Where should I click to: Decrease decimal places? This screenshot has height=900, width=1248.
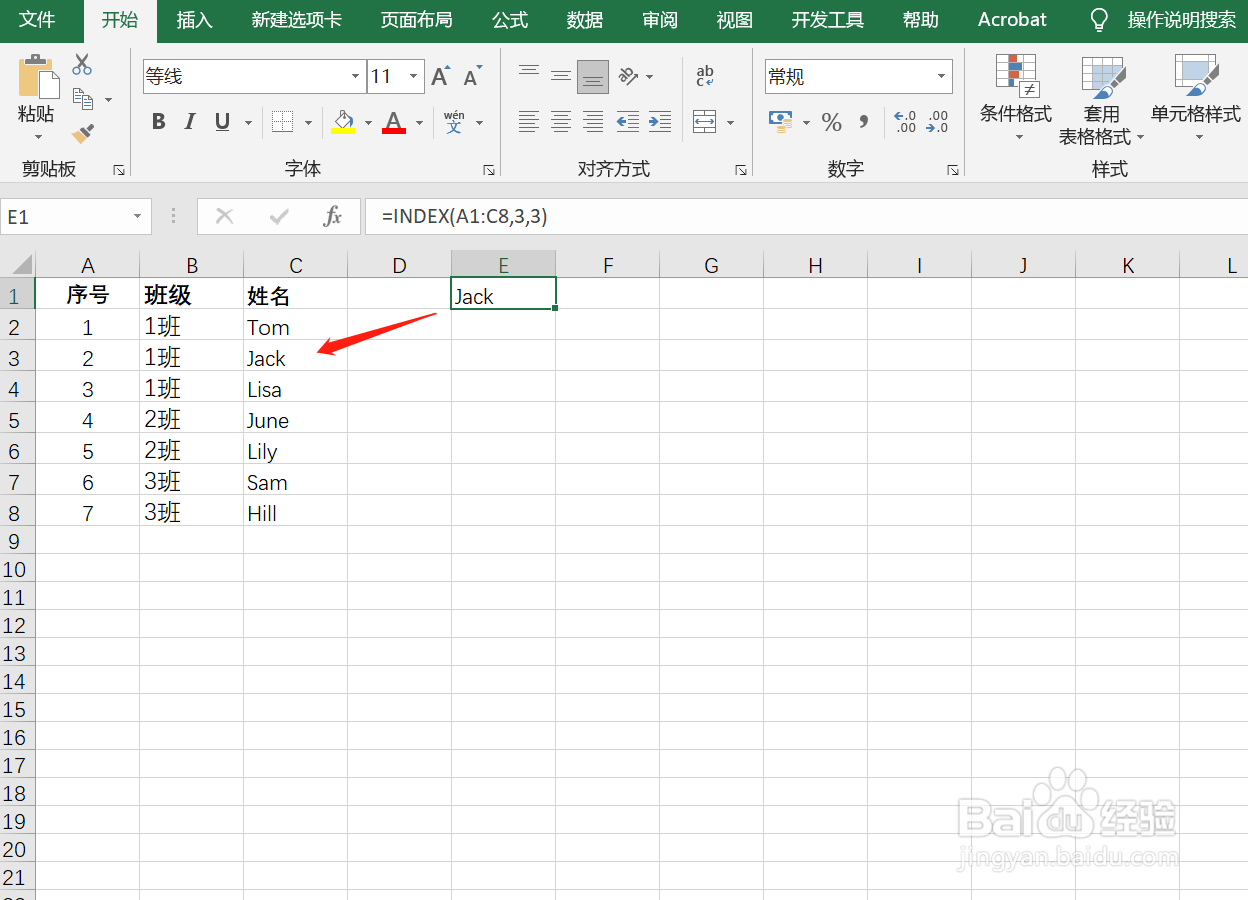tap(937, 122)
